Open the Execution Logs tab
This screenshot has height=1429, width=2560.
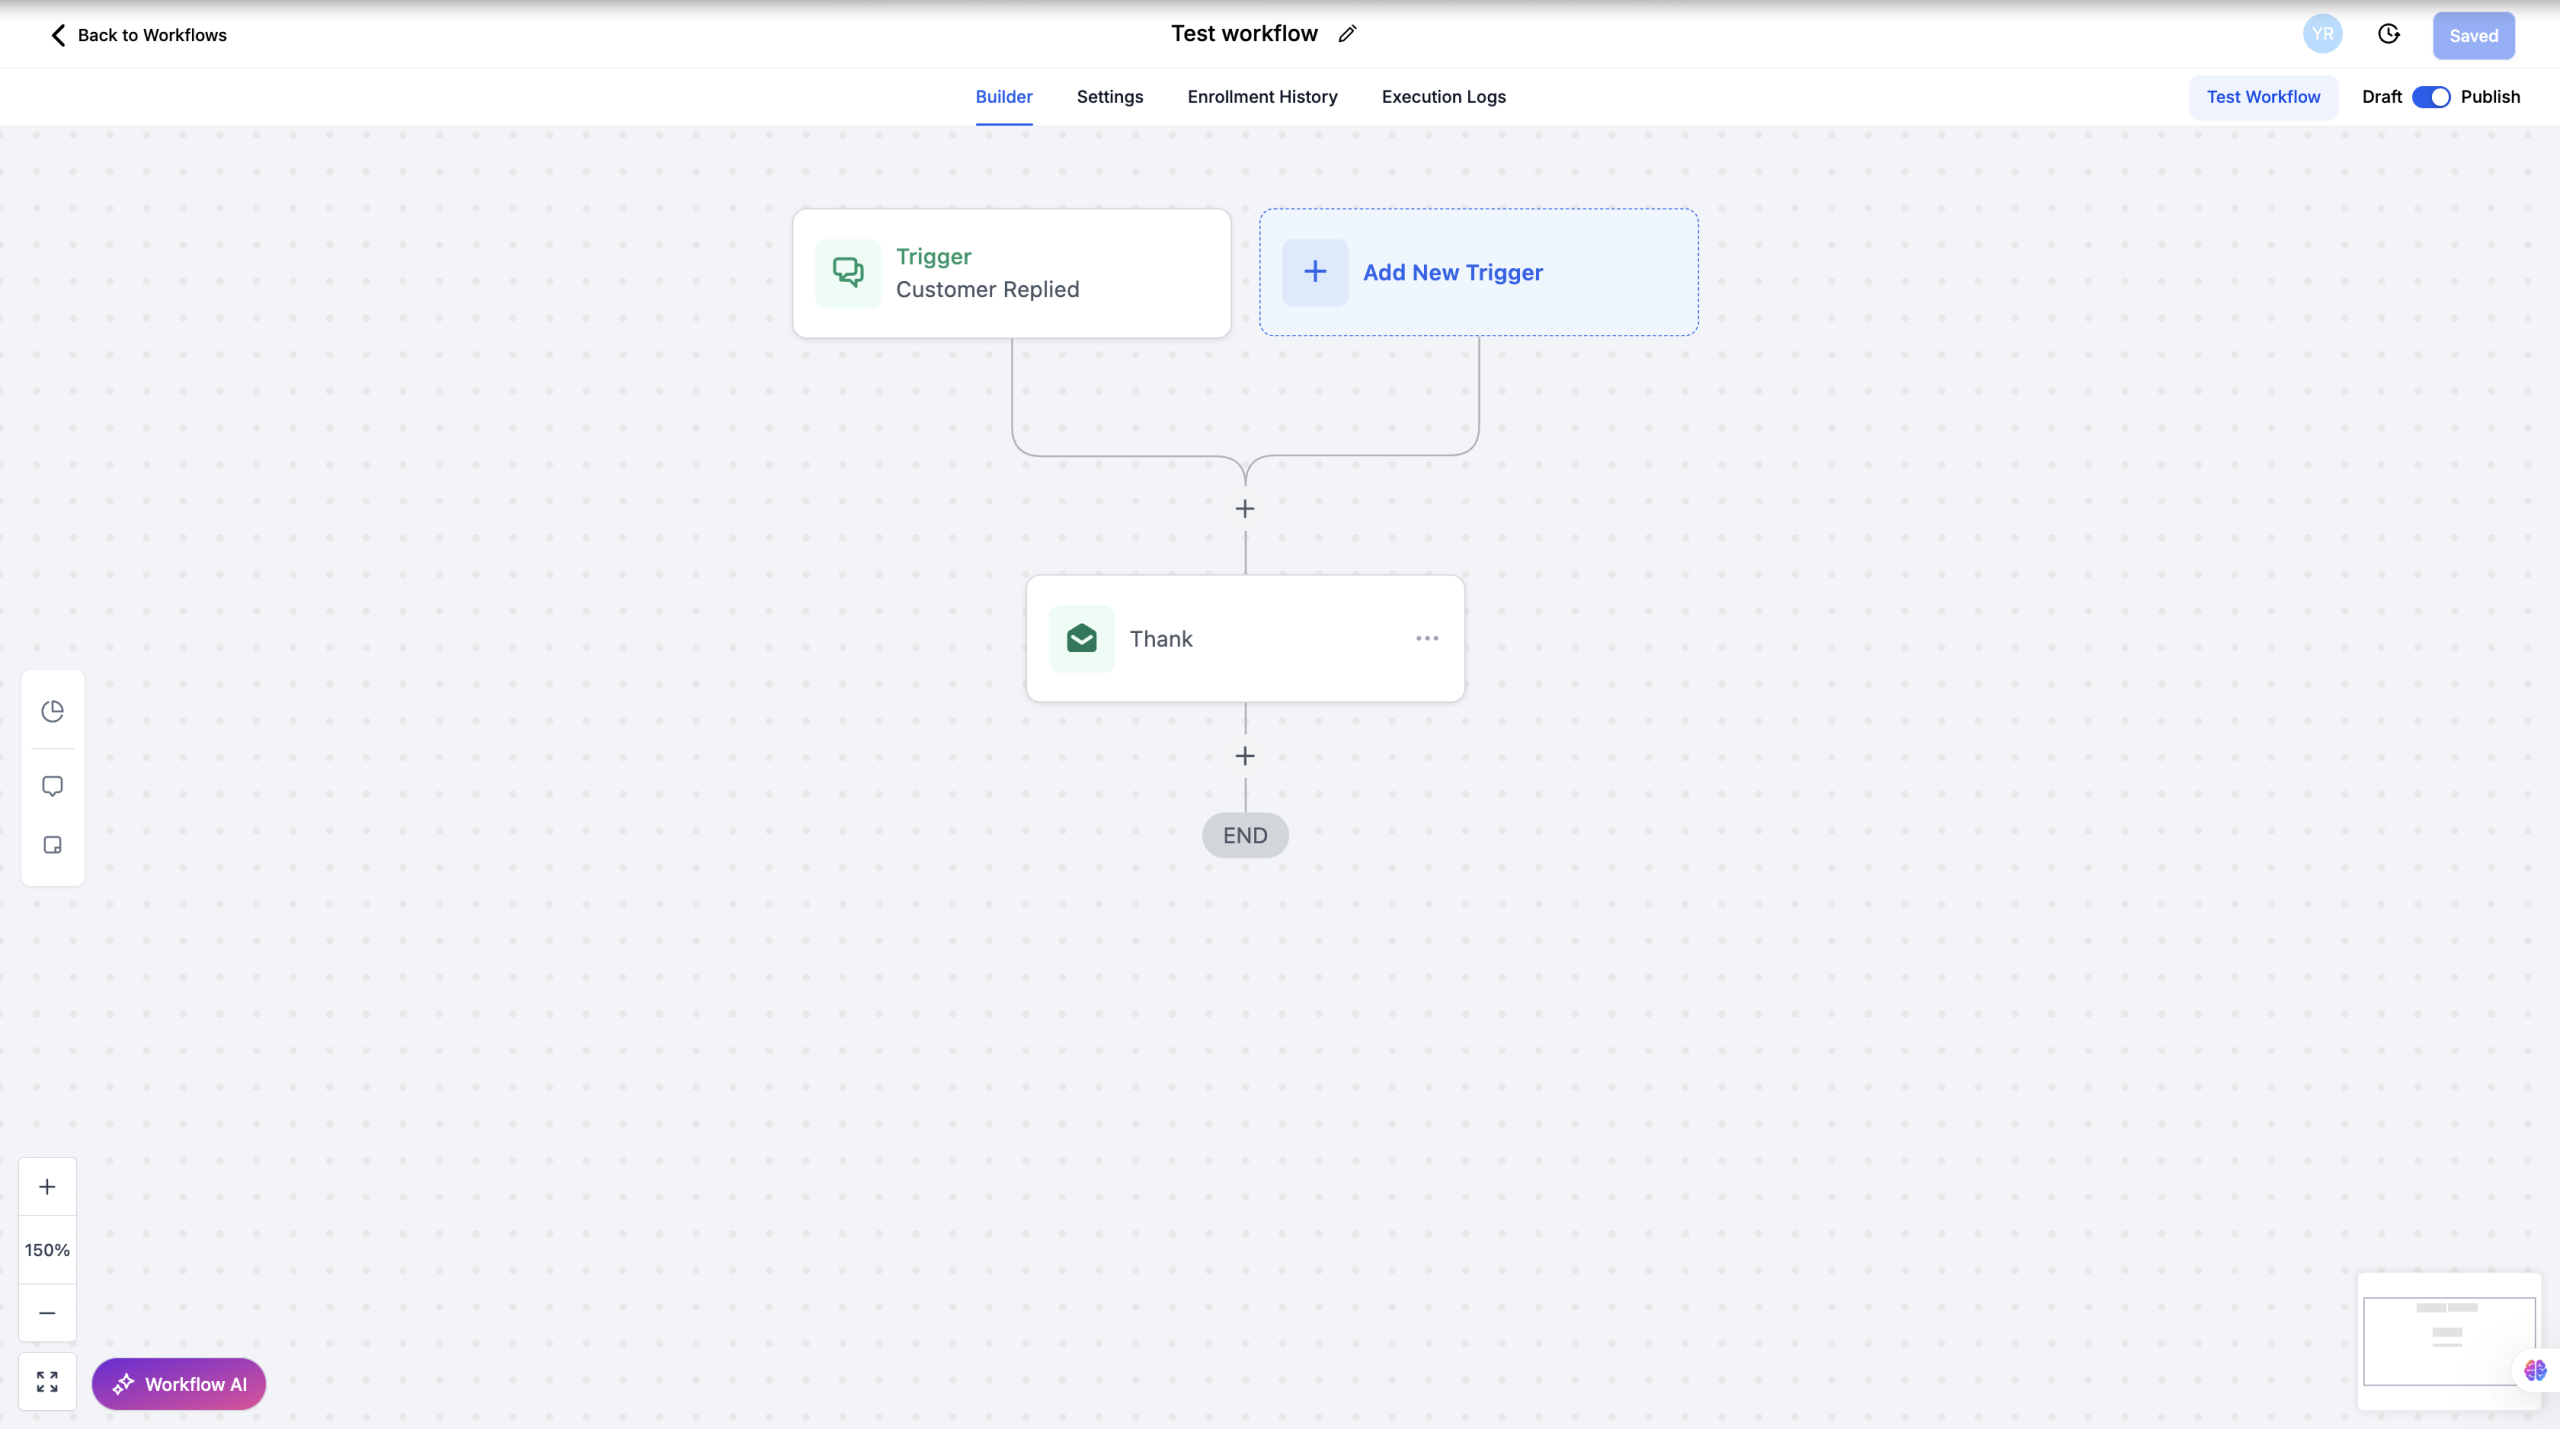tap(1443, 97)
